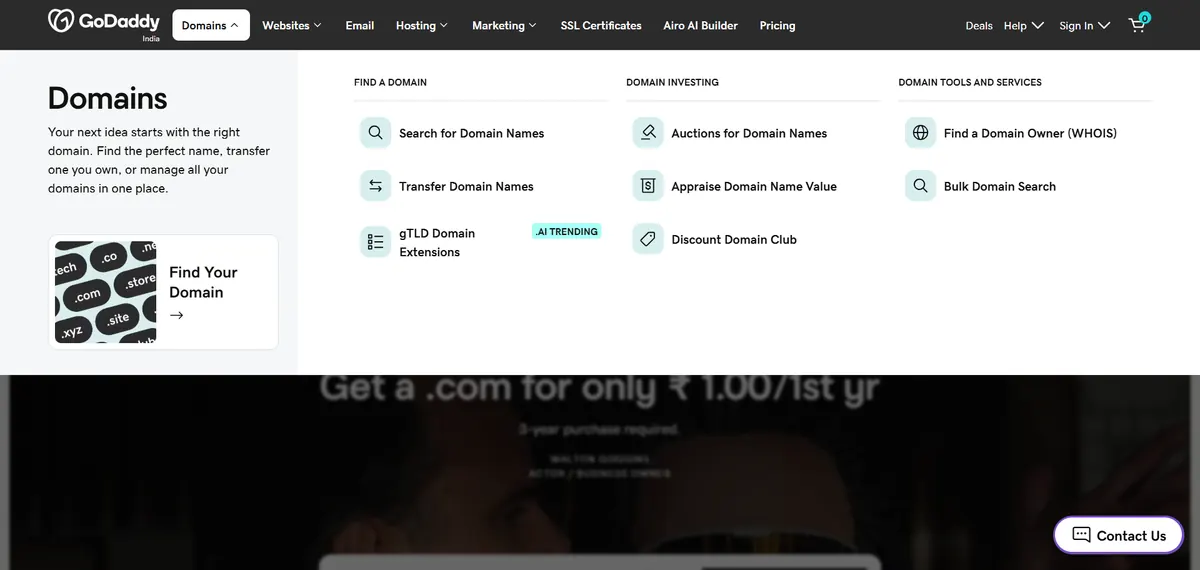Open Bulk Domain Search link

click(1000, 186)
